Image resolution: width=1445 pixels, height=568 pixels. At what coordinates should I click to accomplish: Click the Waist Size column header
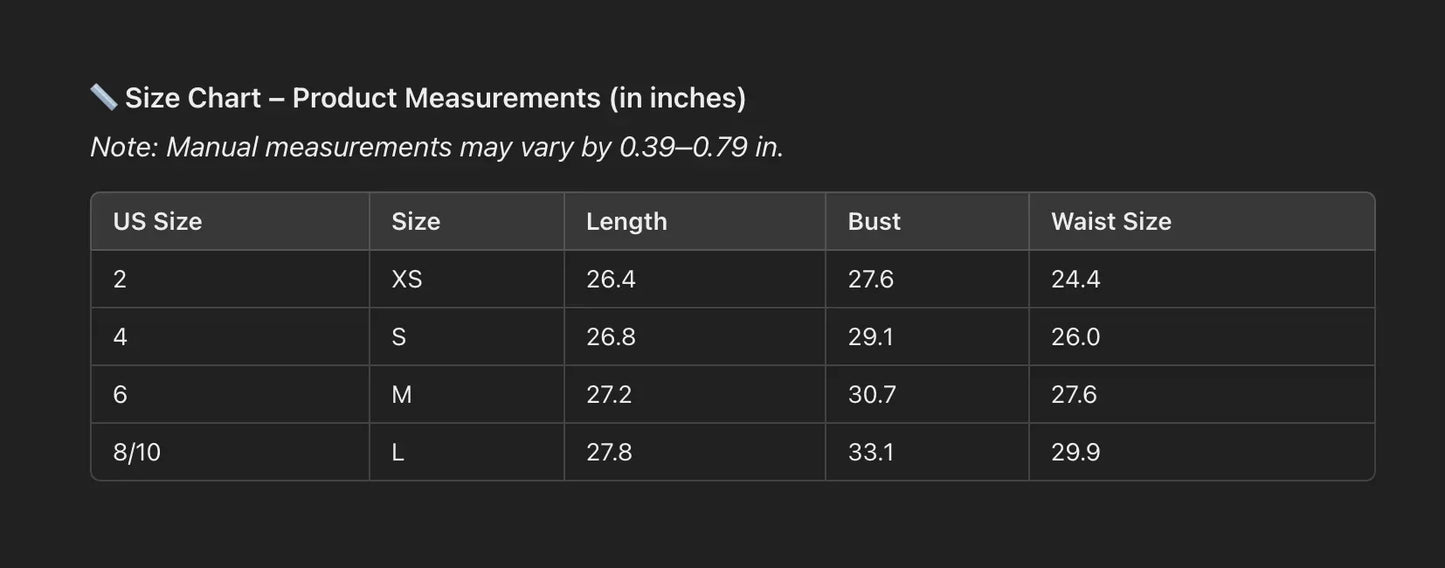pyautogui.click(x=1111, y=221)
